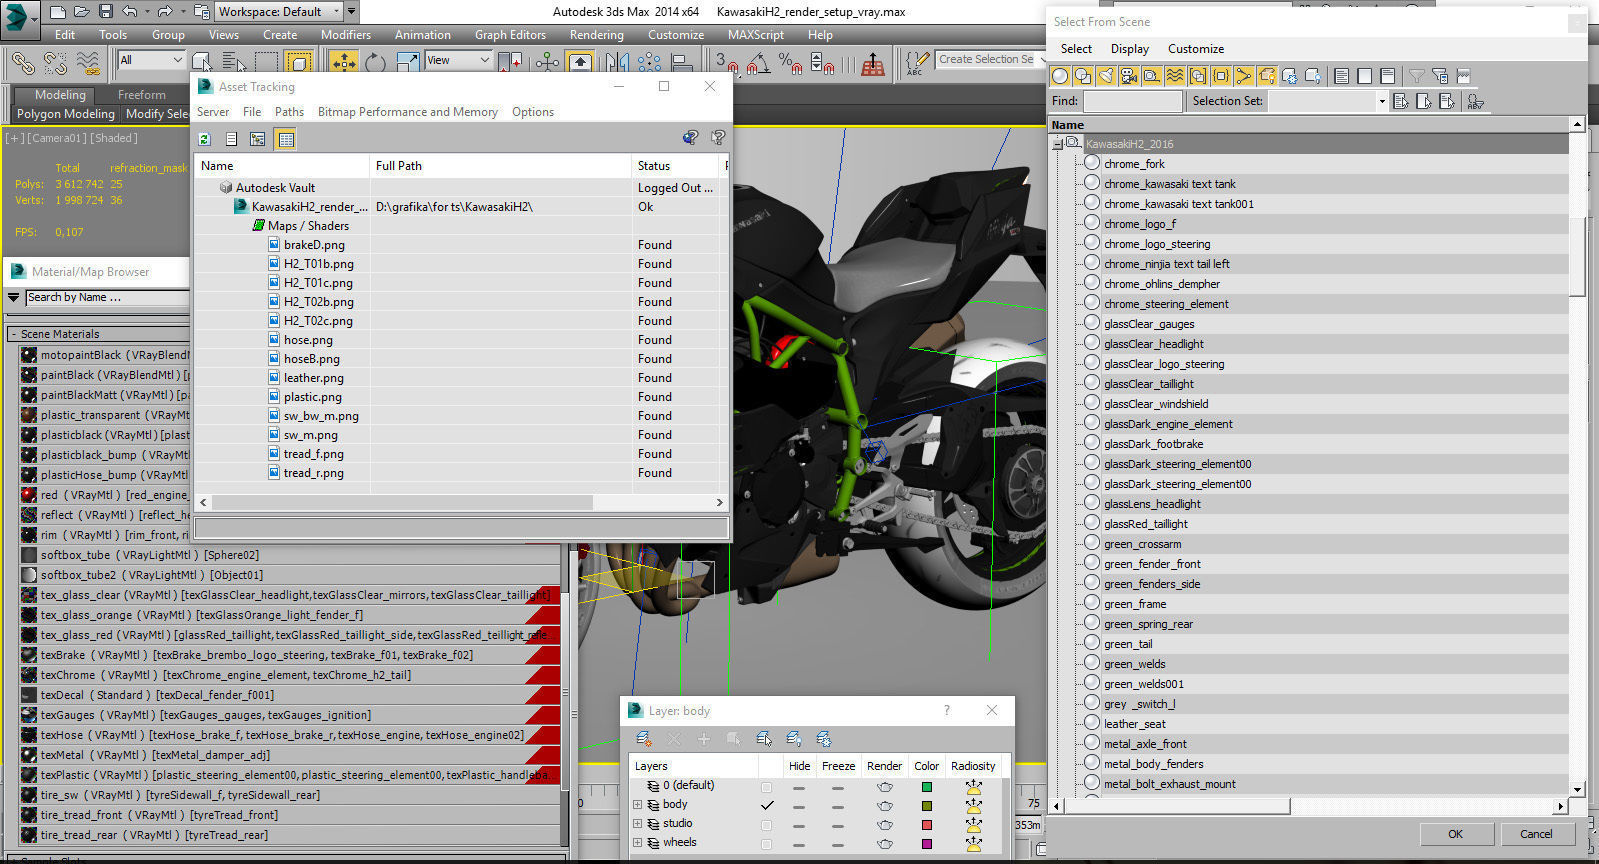Open the Selection Set dropdown arrow
1599x864 pixels.
click(x=1382, y=101)
